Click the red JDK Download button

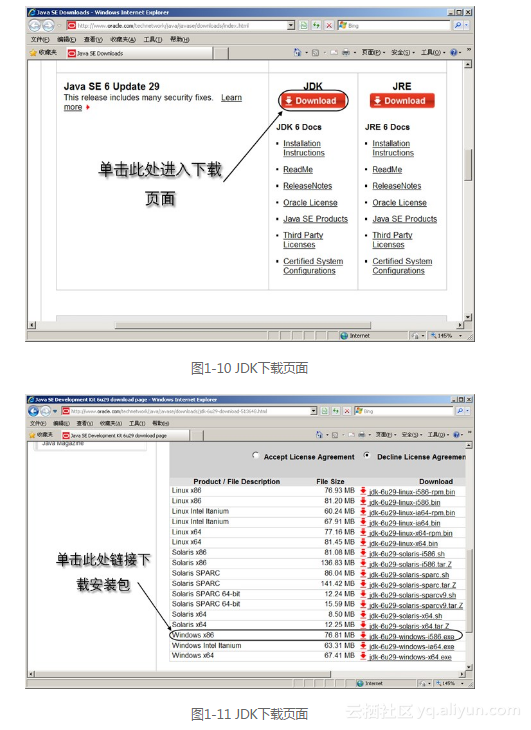313,101
